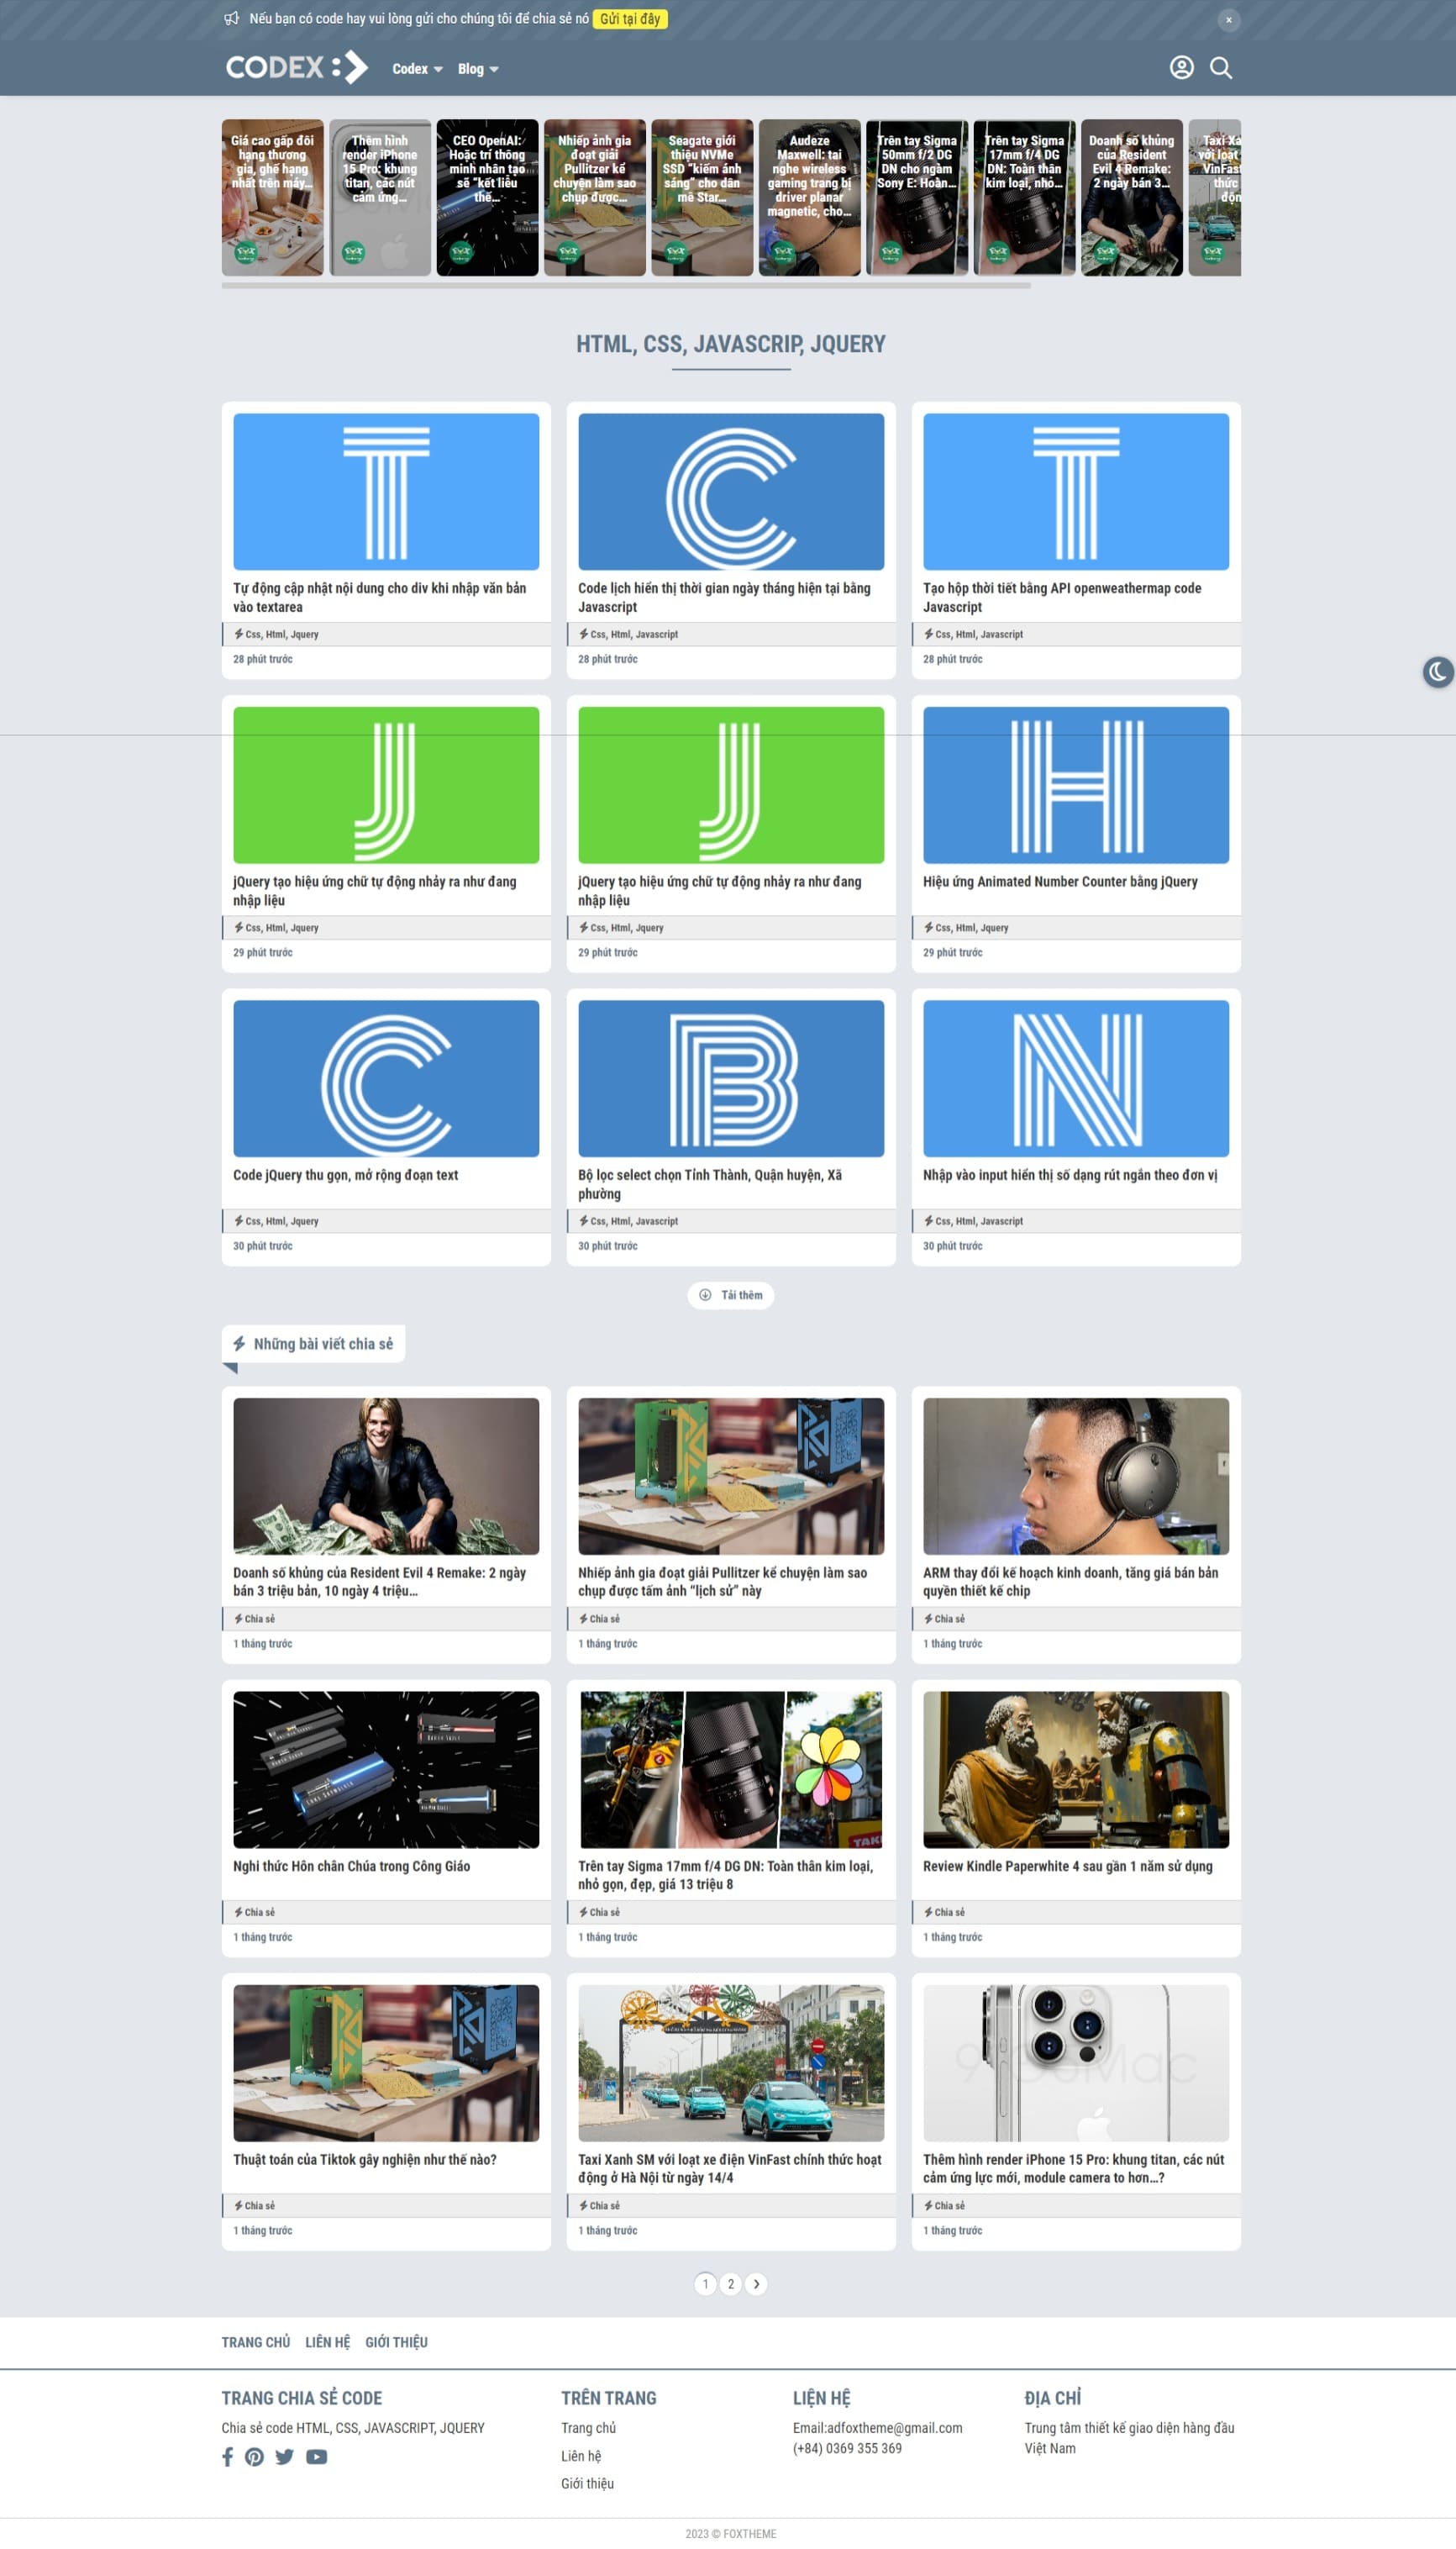Viewport: 1456px width, 2549px height.
Task: Go to page 2 of articles
Action: pyautogui.click(x=731, y=2283)
